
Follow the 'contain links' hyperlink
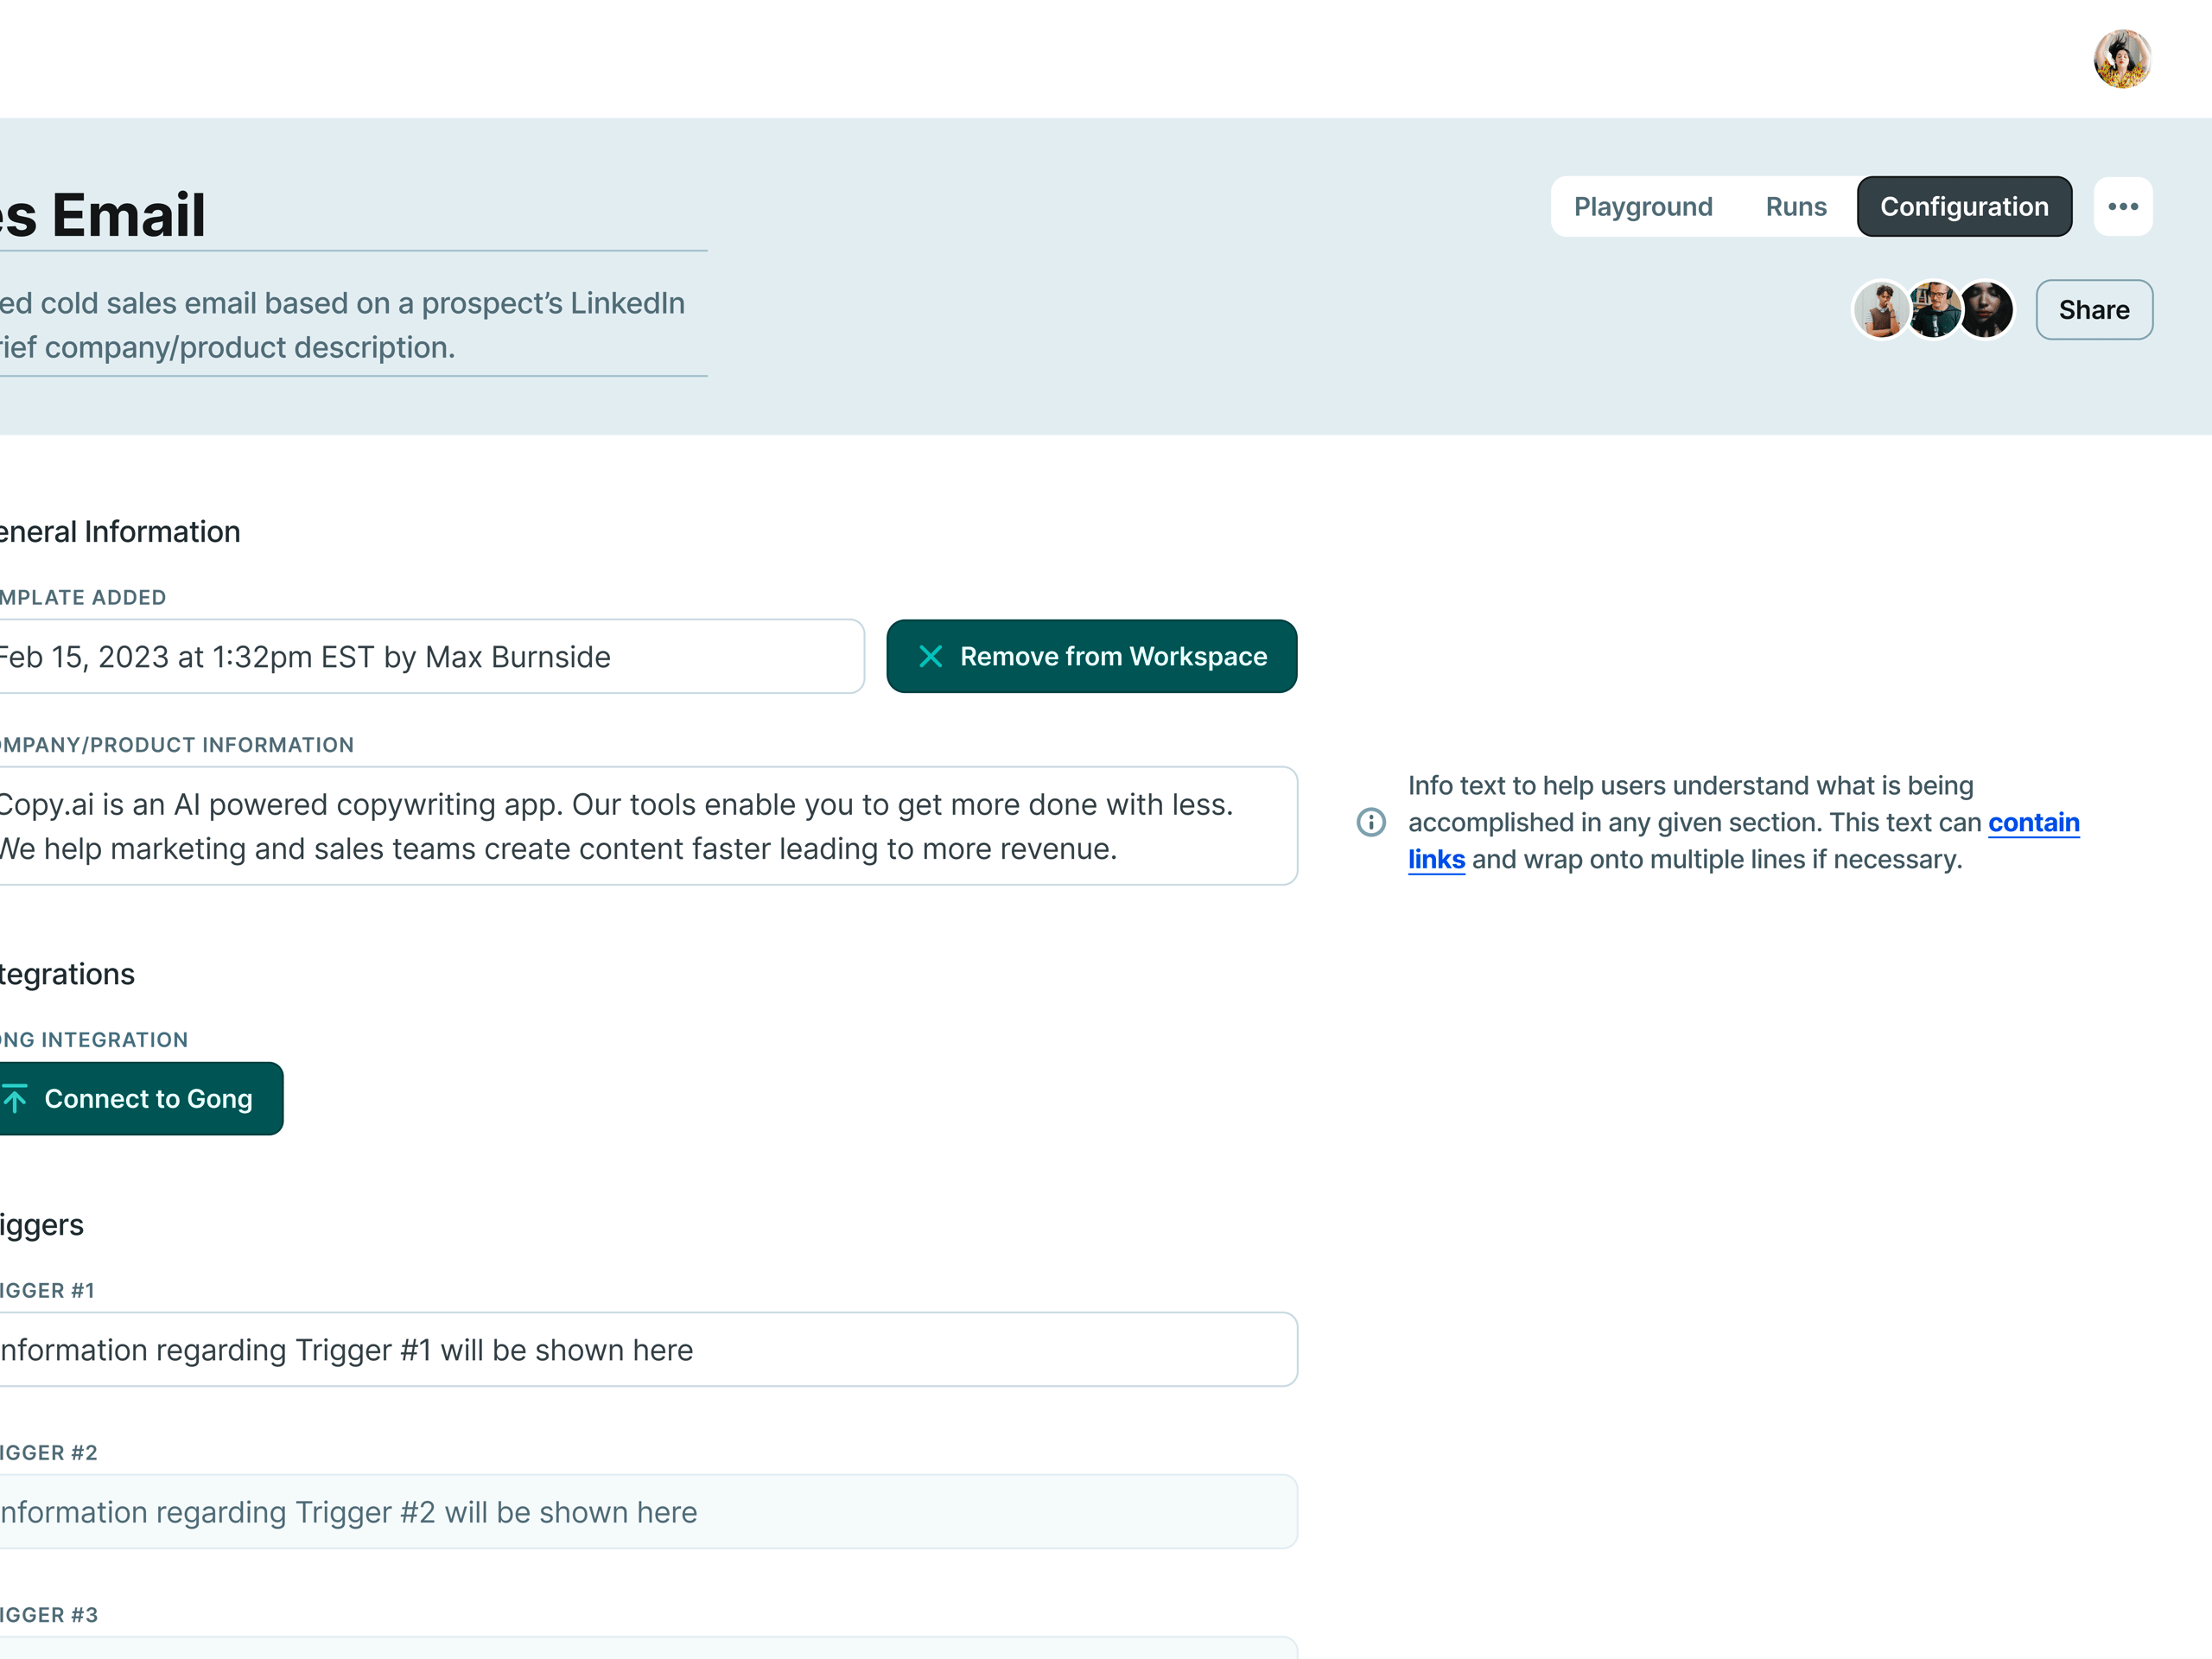point(2033,823)
